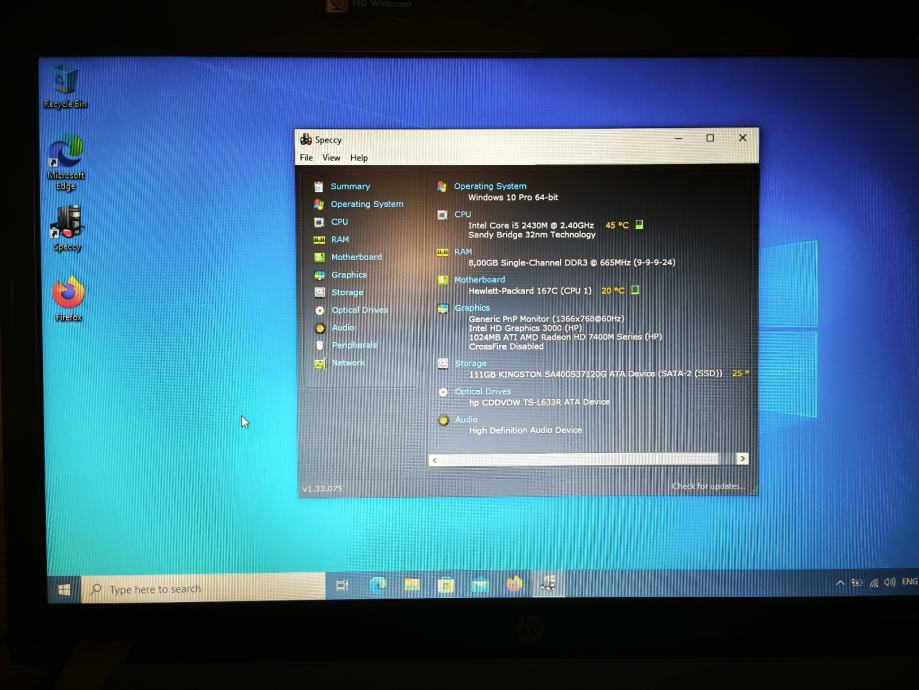Viewport: 919px width, 690px height.
Task: Click the Optical Drives disc icon in sidebar
Action: pos(319,310)
